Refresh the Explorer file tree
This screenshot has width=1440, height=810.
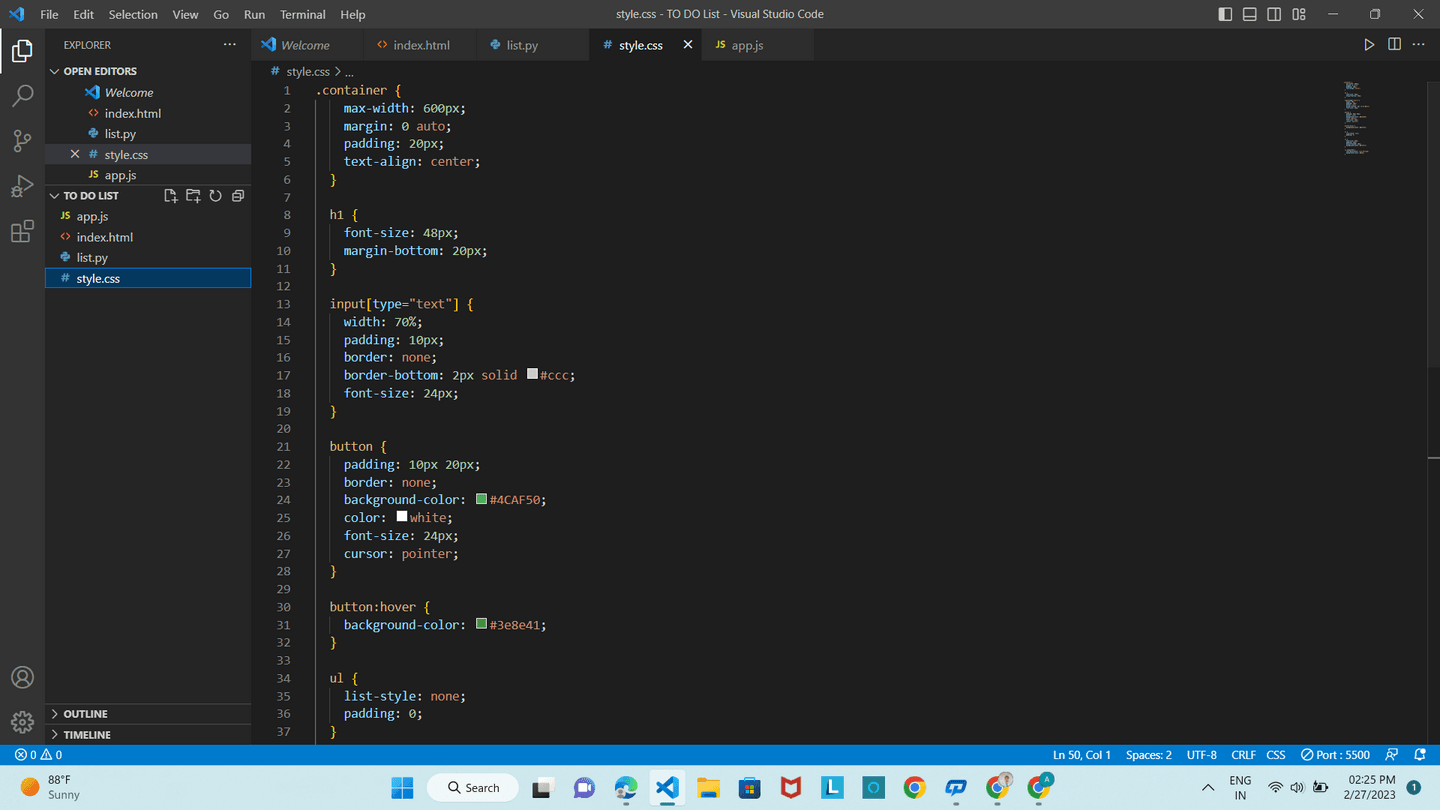coord(215,196)
